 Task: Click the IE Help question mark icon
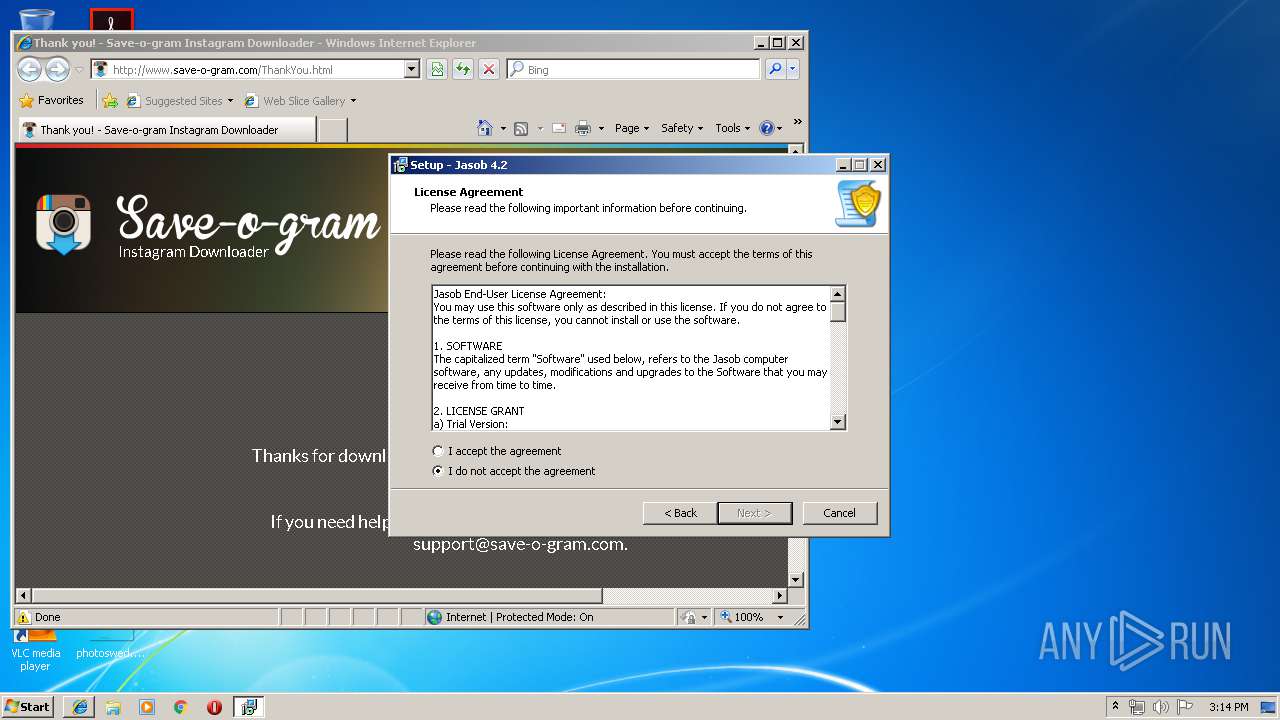point(767,128)
